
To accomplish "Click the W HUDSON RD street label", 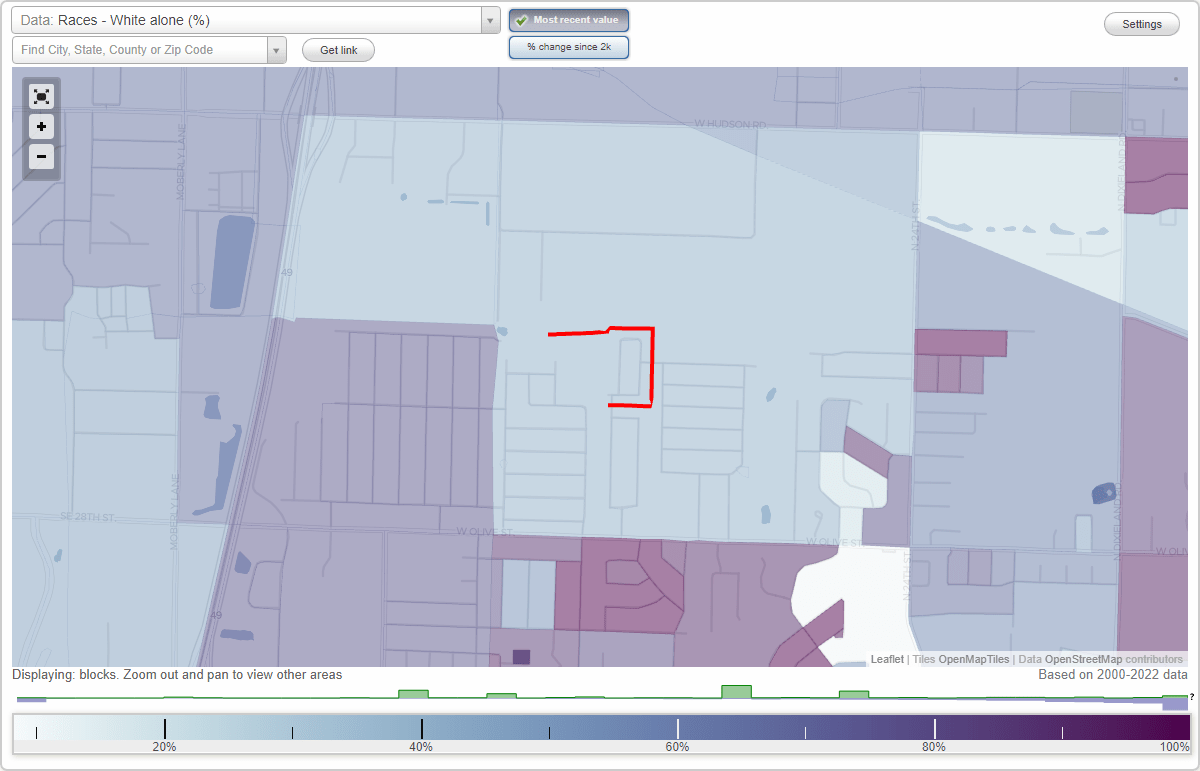I will (730, 124).
